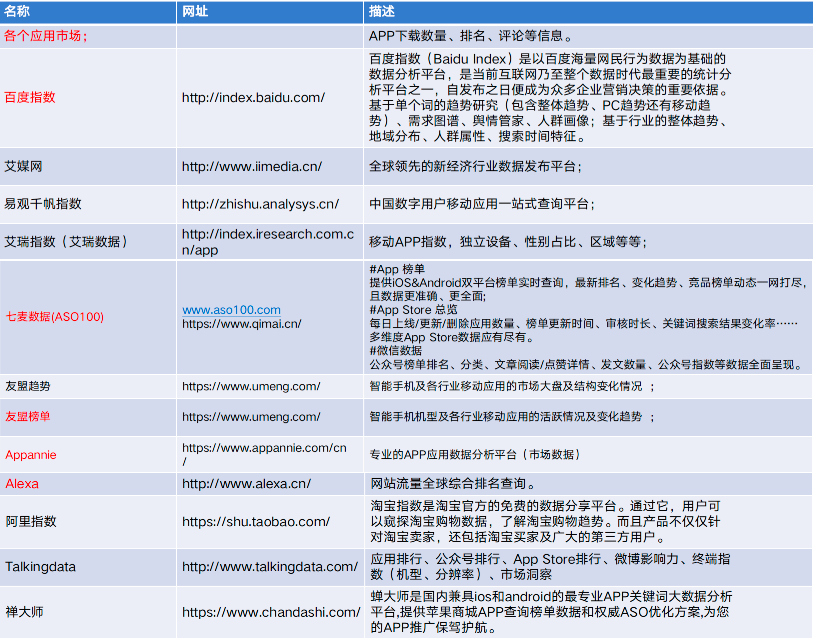
Task: Click the umeng.com URL in 友盟榜单 row
Action: pos(251,417)
